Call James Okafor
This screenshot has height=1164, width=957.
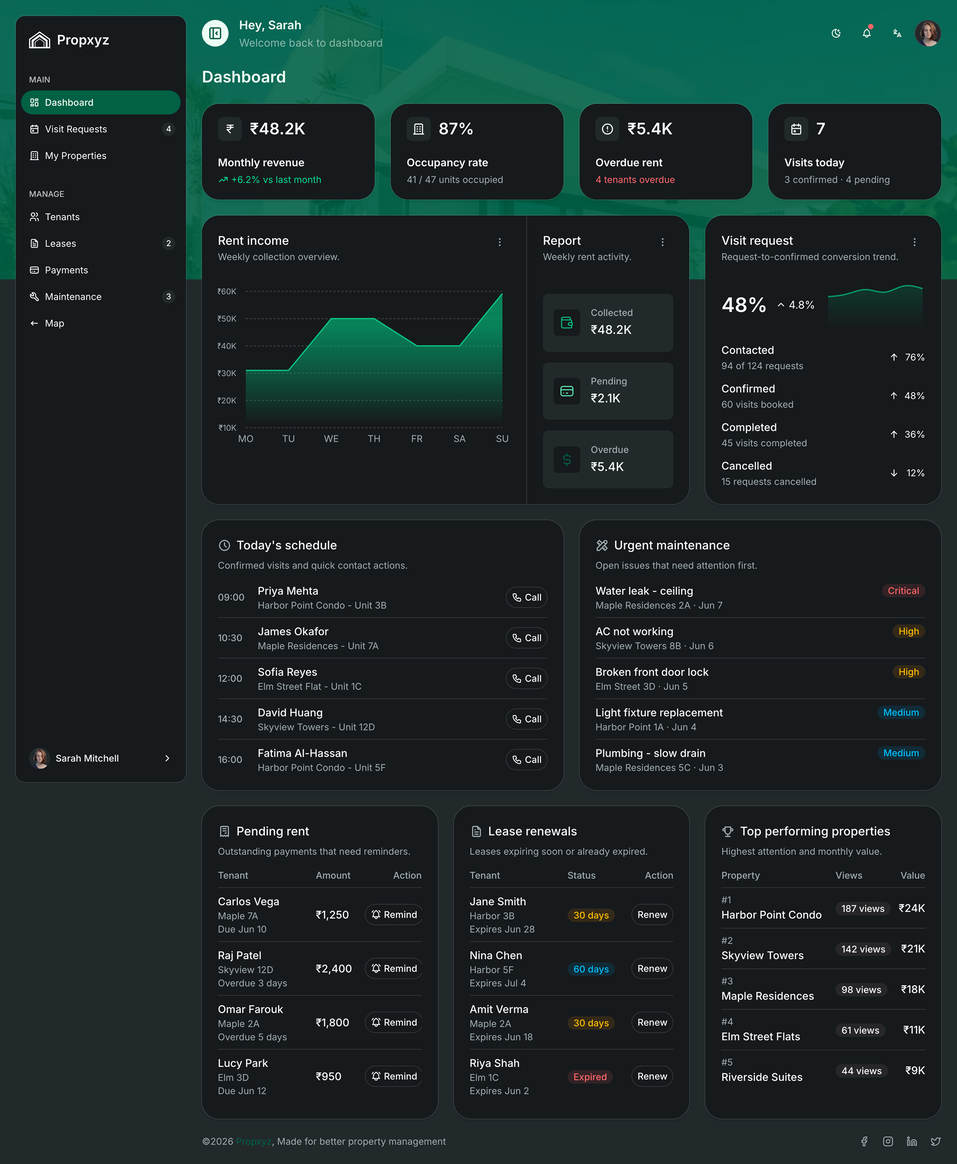526,638
